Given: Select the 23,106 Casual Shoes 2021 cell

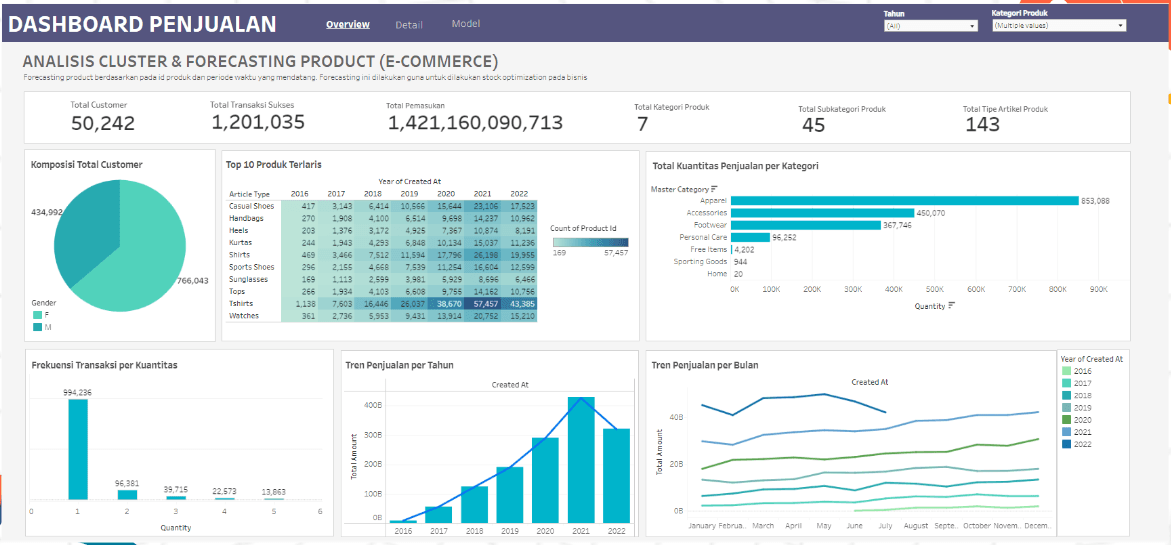Looking at the screenshot, I should (x=482, y=206).
